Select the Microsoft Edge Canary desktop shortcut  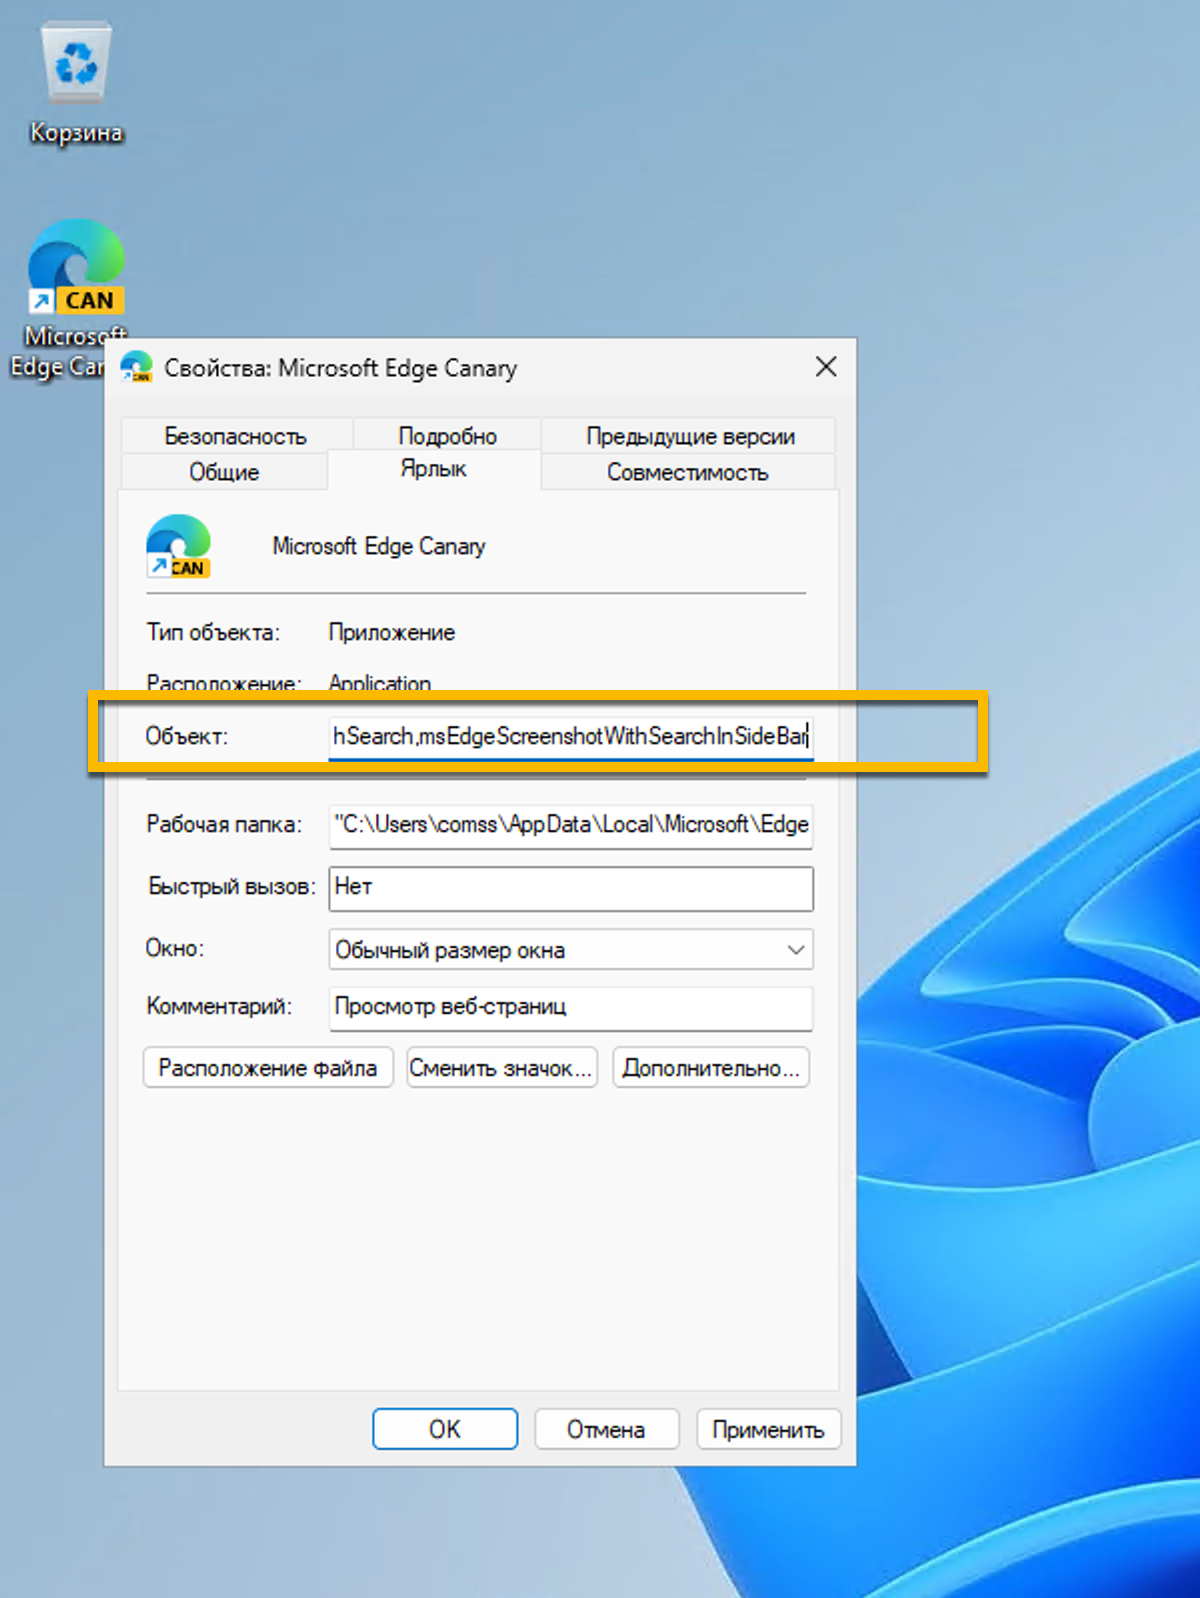70,298
